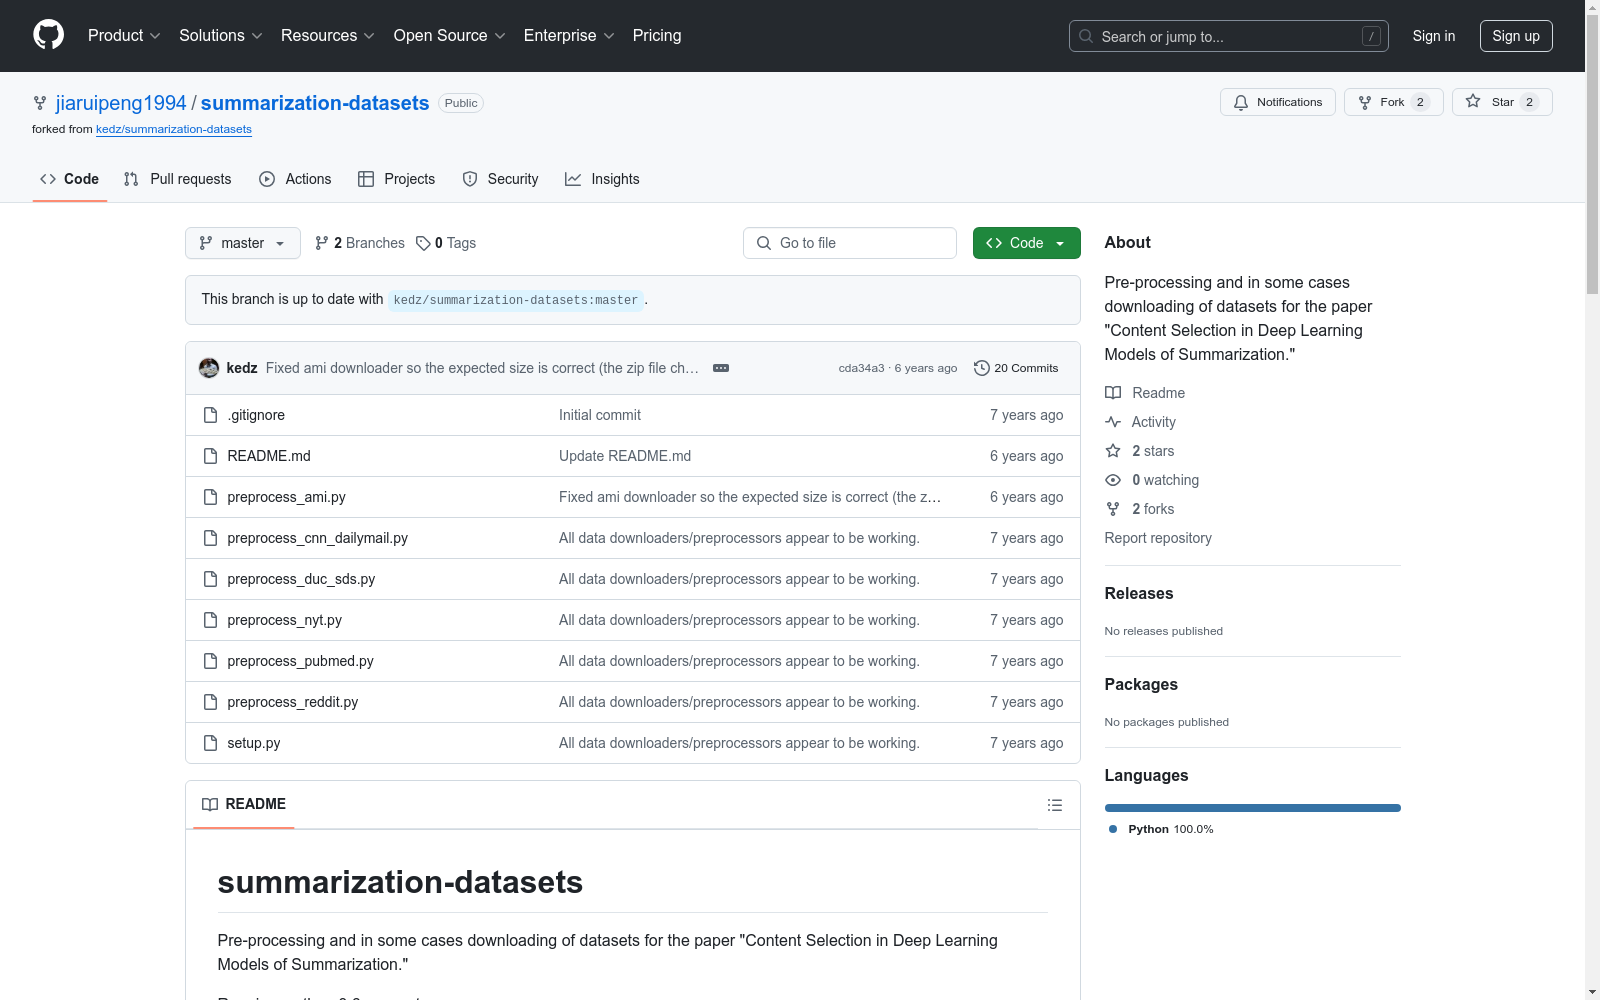Click the file icon beside setup.py
Image resolution: width=1600 pixels, height=1000 pixels.
(x=210, y=743)
